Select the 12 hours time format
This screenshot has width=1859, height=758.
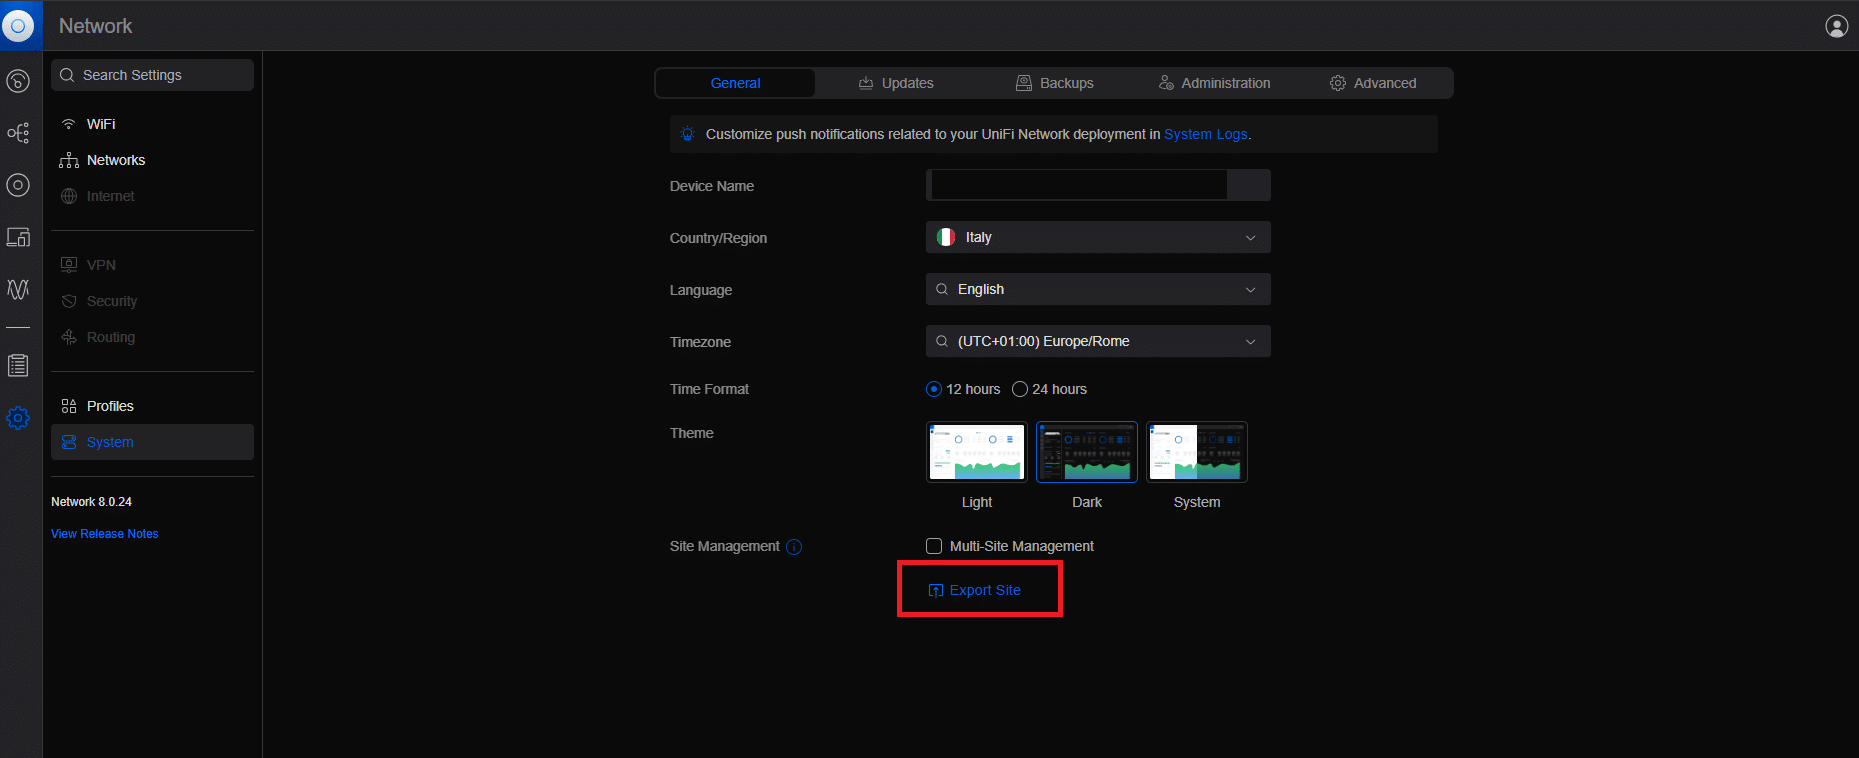[x=934, y=389]
